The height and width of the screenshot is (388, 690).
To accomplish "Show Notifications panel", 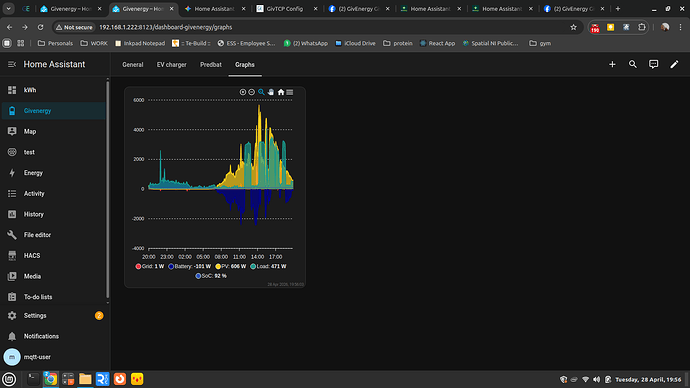I will (x=53, y=336).
